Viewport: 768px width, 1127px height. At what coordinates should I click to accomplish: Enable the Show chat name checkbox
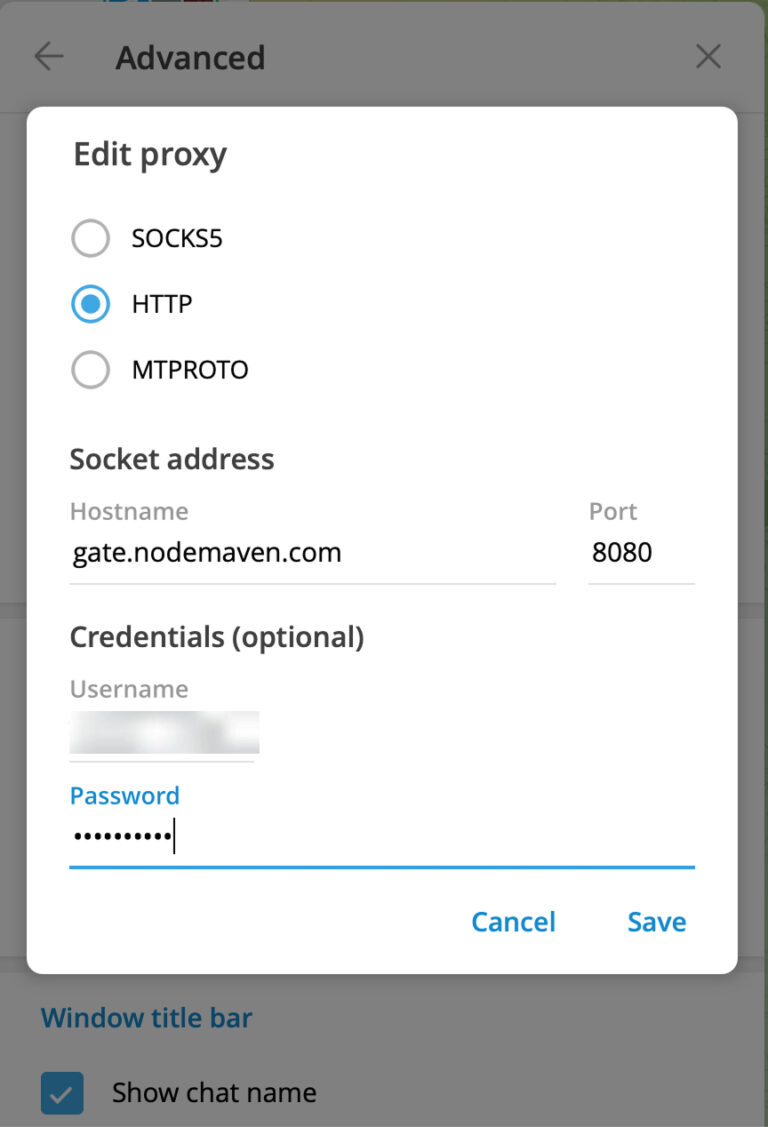[62, 1093]
